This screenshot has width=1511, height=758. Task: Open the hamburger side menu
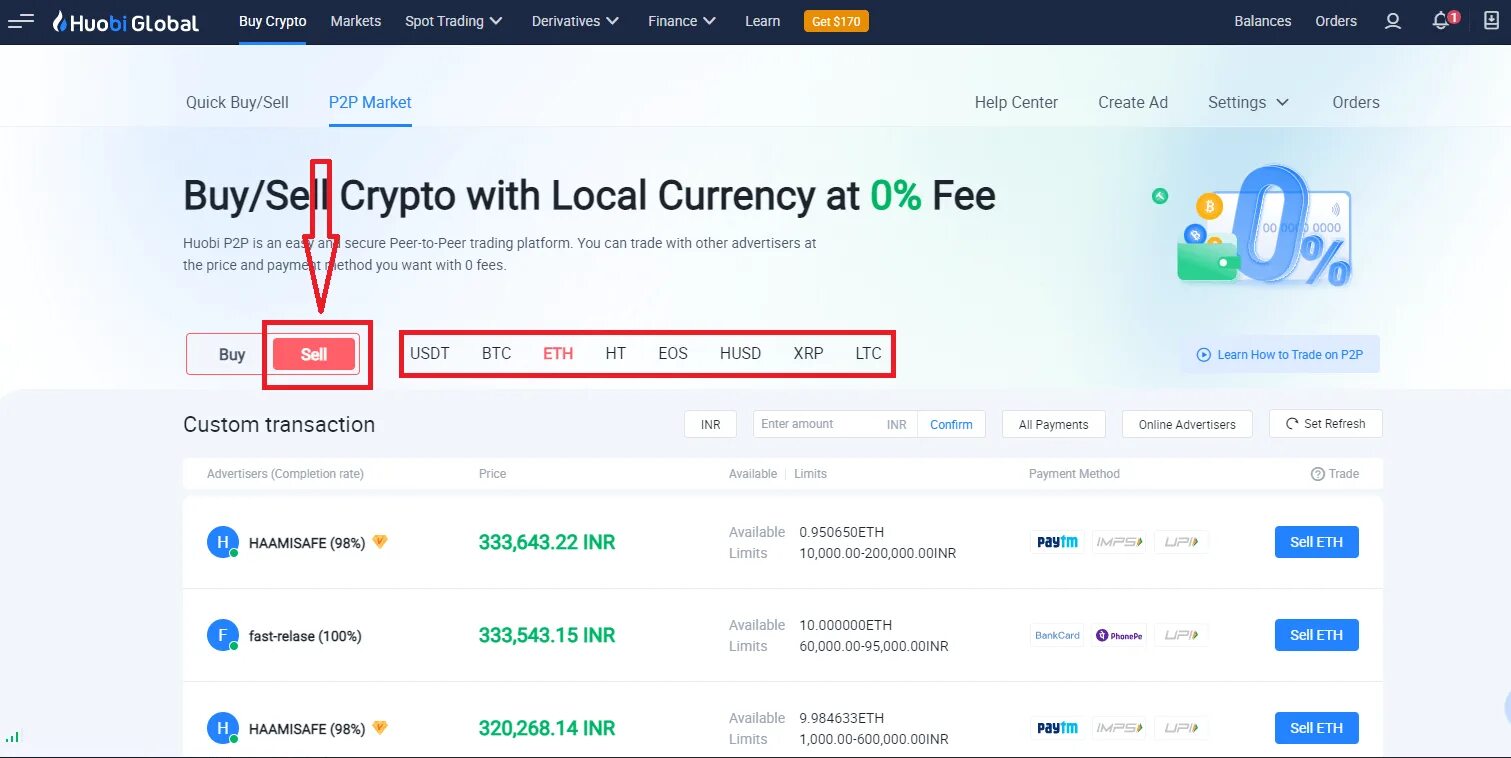tap(21, 21)
